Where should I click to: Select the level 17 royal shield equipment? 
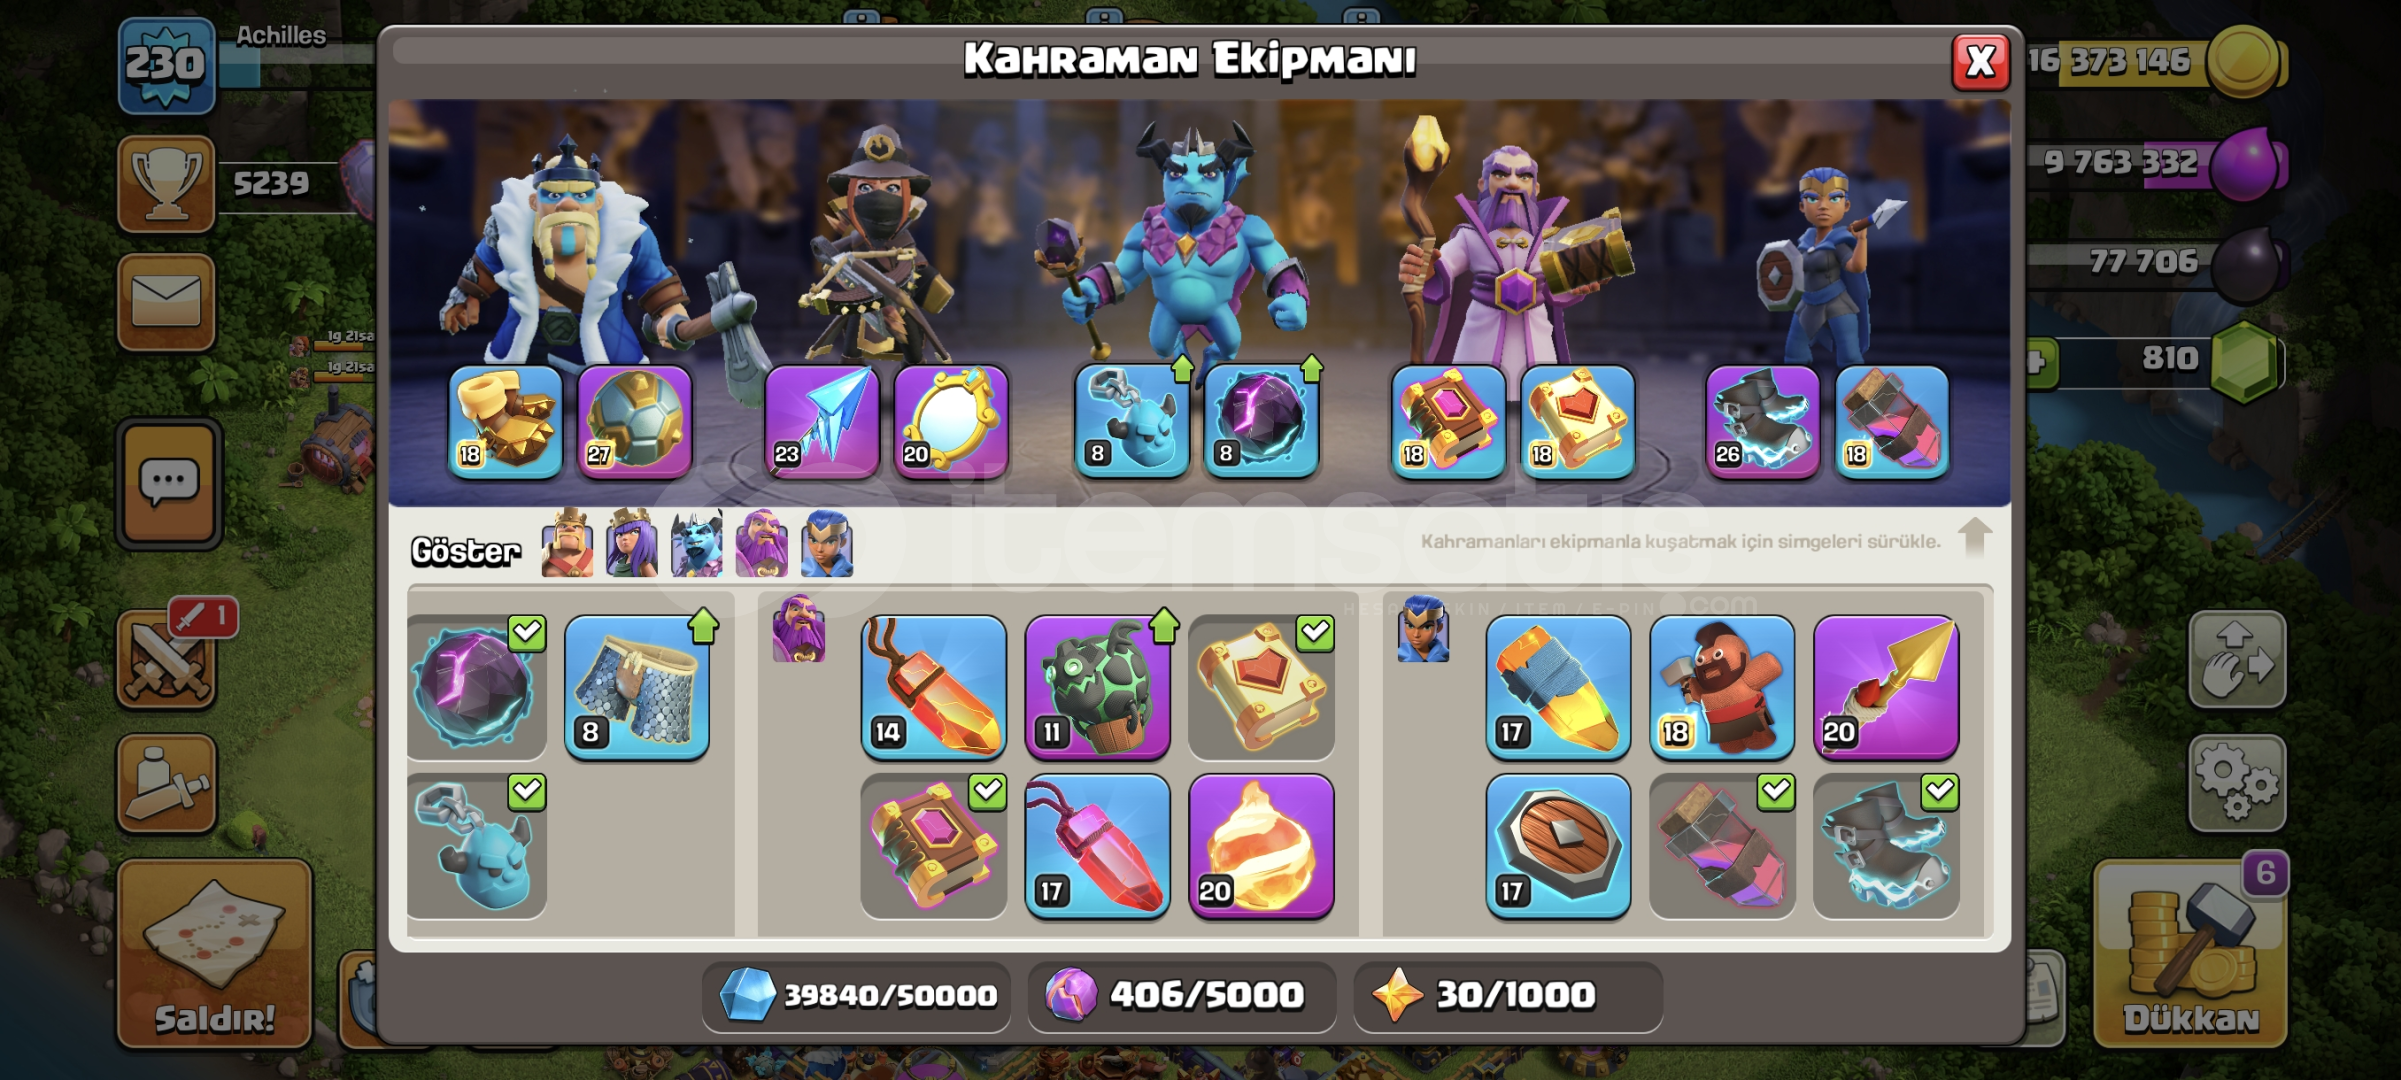1558,846
